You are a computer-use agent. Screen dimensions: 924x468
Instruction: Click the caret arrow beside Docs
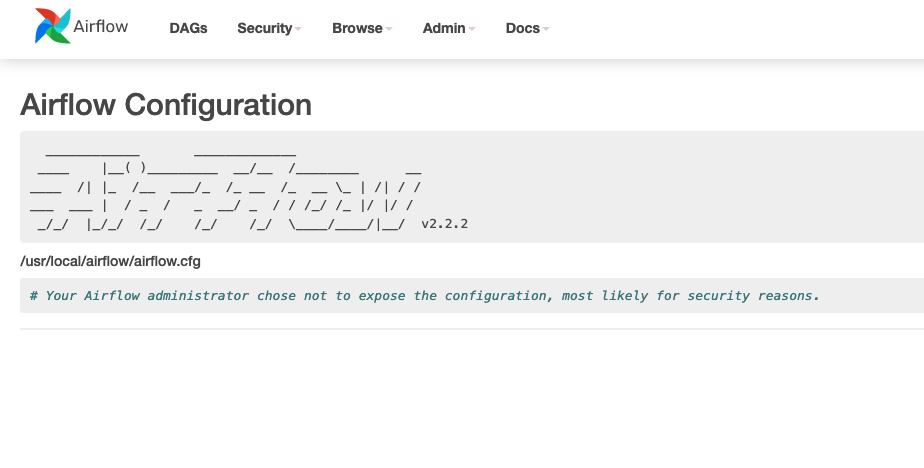[545, 29]
